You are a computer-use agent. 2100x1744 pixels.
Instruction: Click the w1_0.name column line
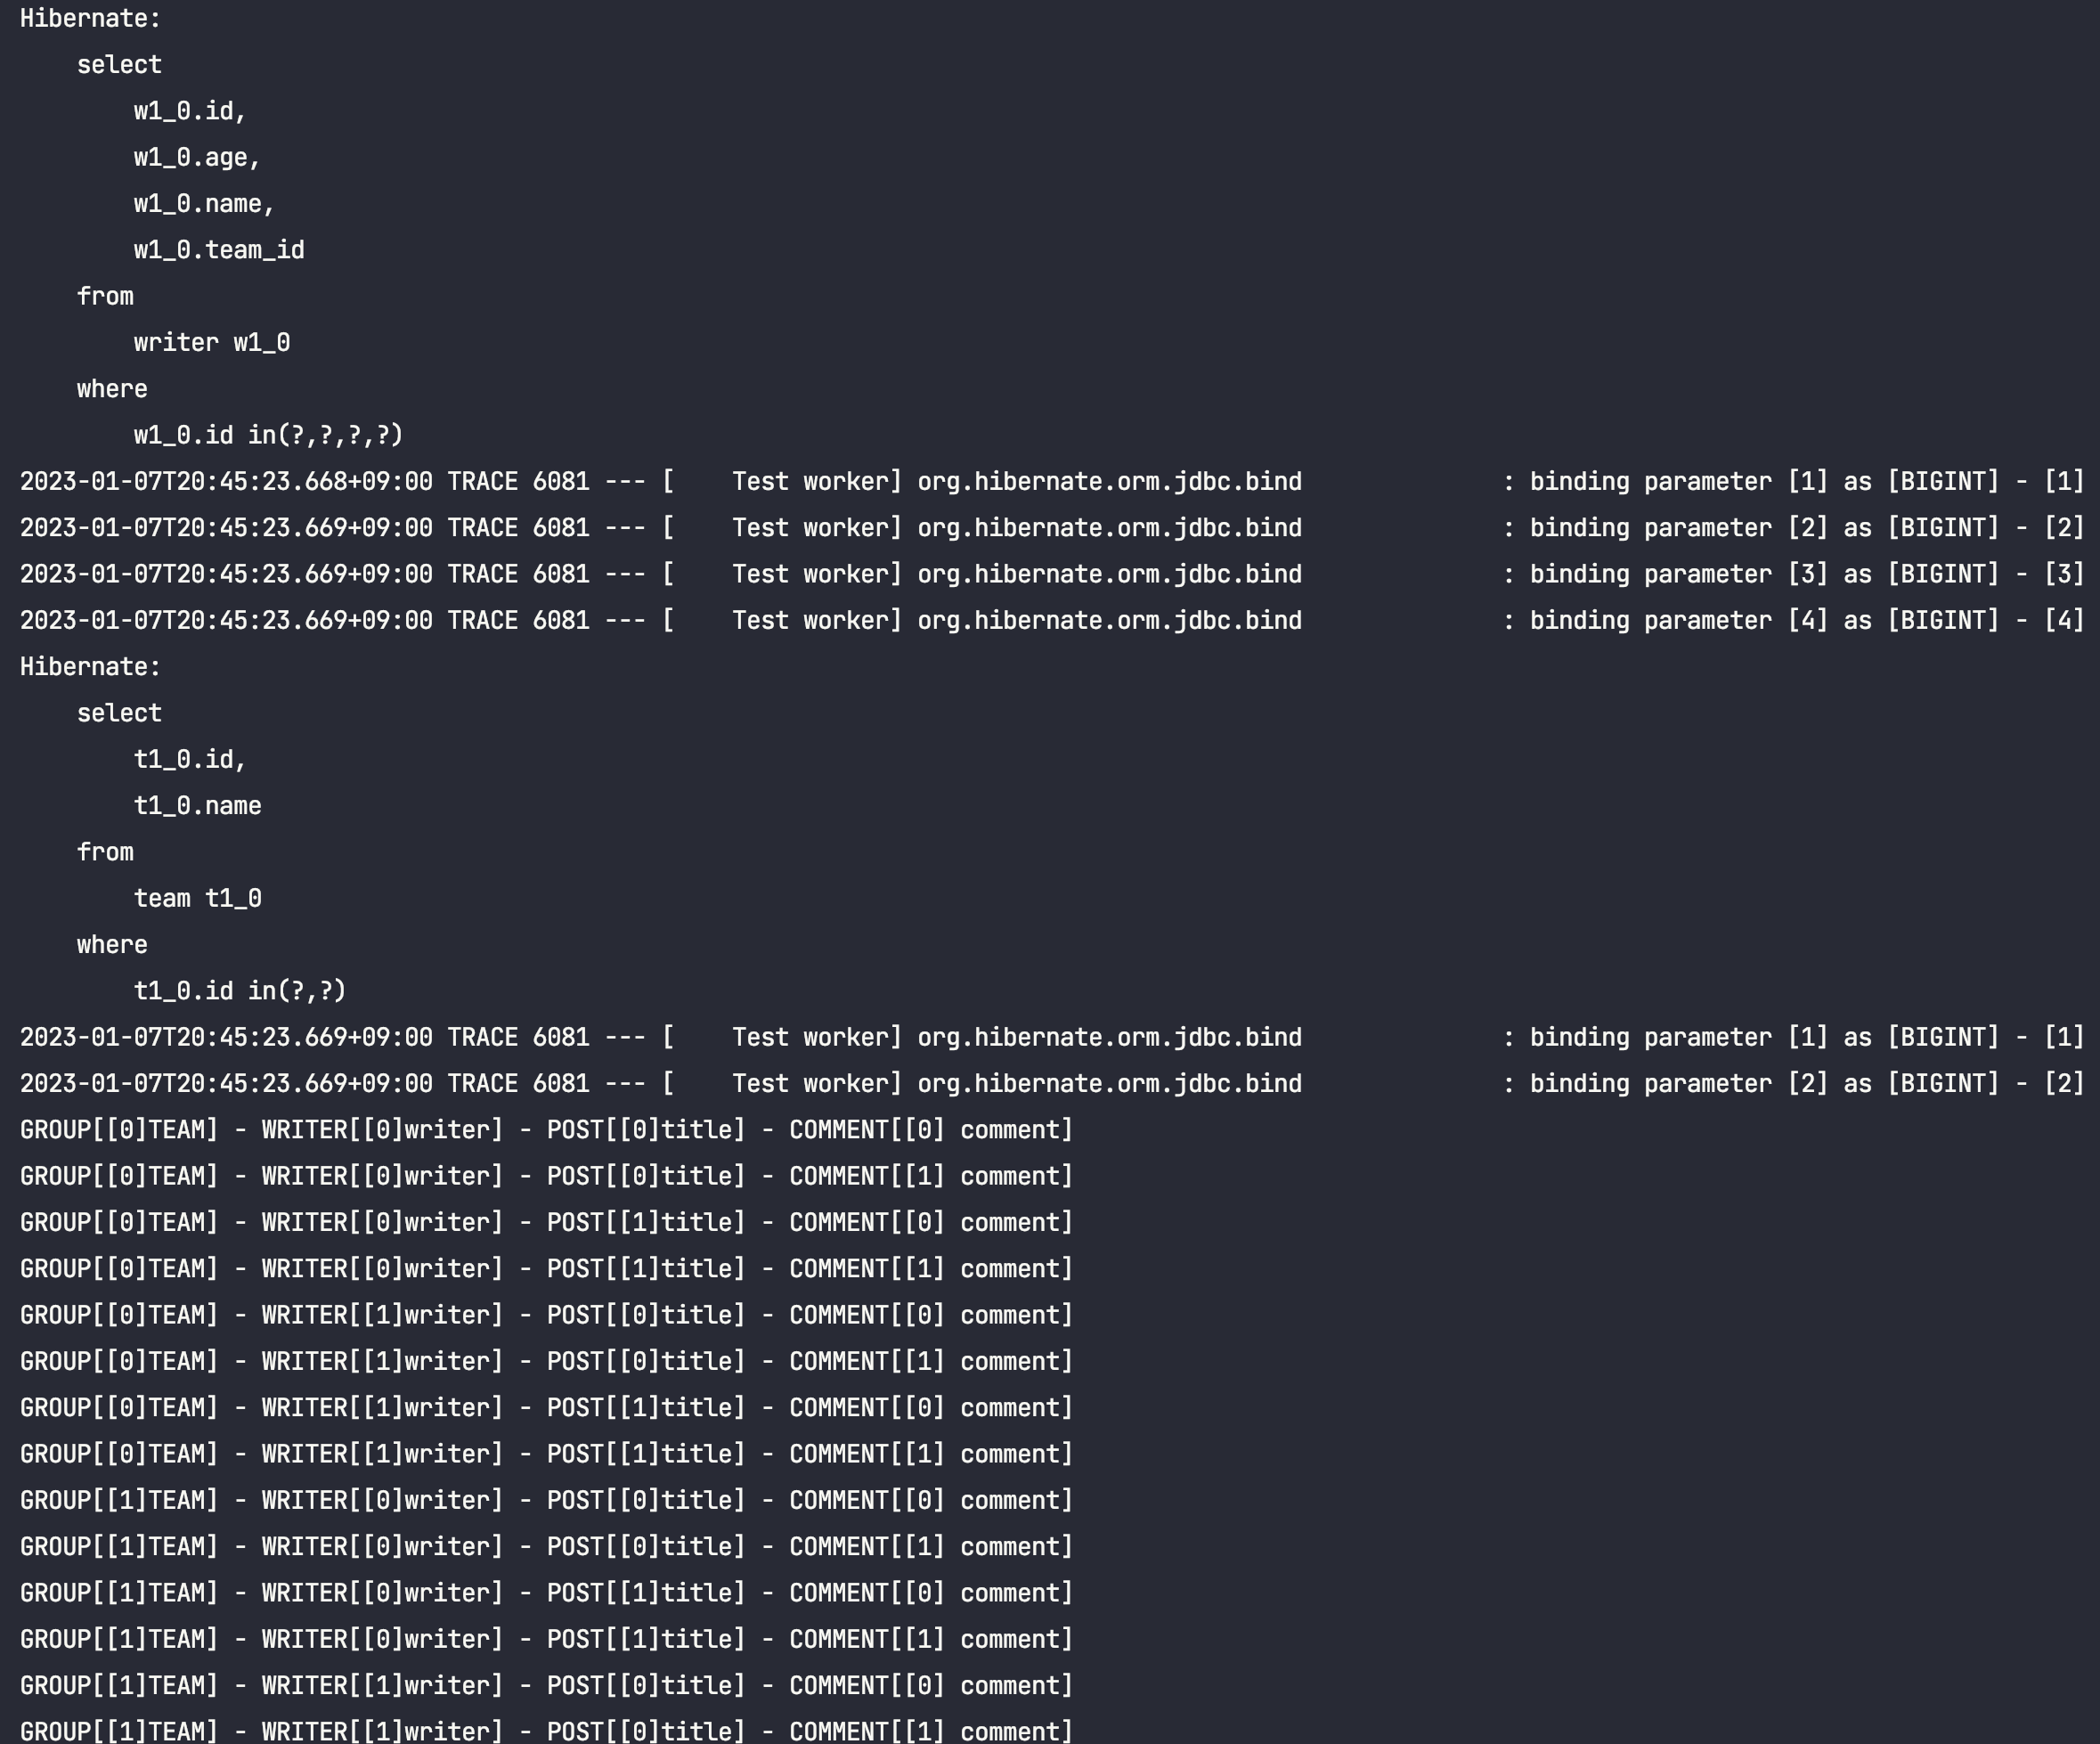[204, 204]
